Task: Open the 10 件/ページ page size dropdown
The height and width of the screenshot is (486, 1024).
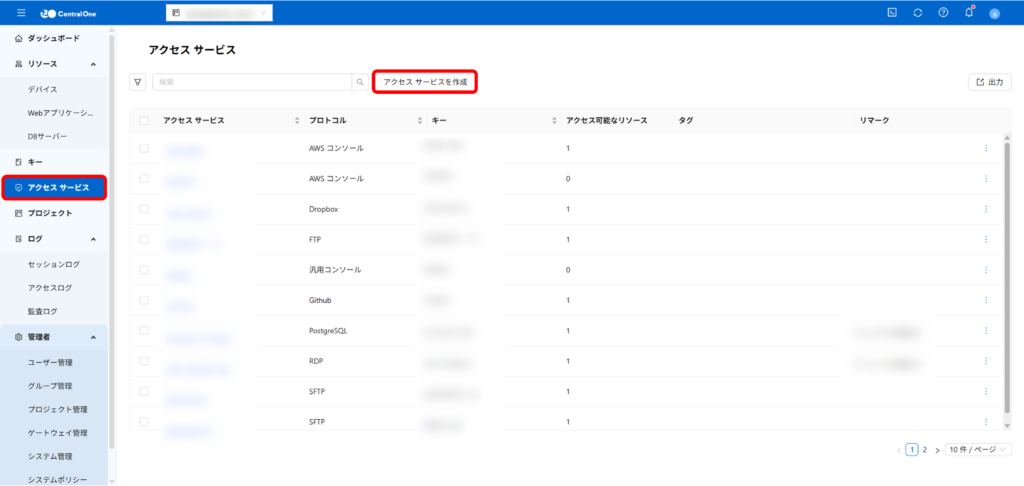Action: [978, 450]
